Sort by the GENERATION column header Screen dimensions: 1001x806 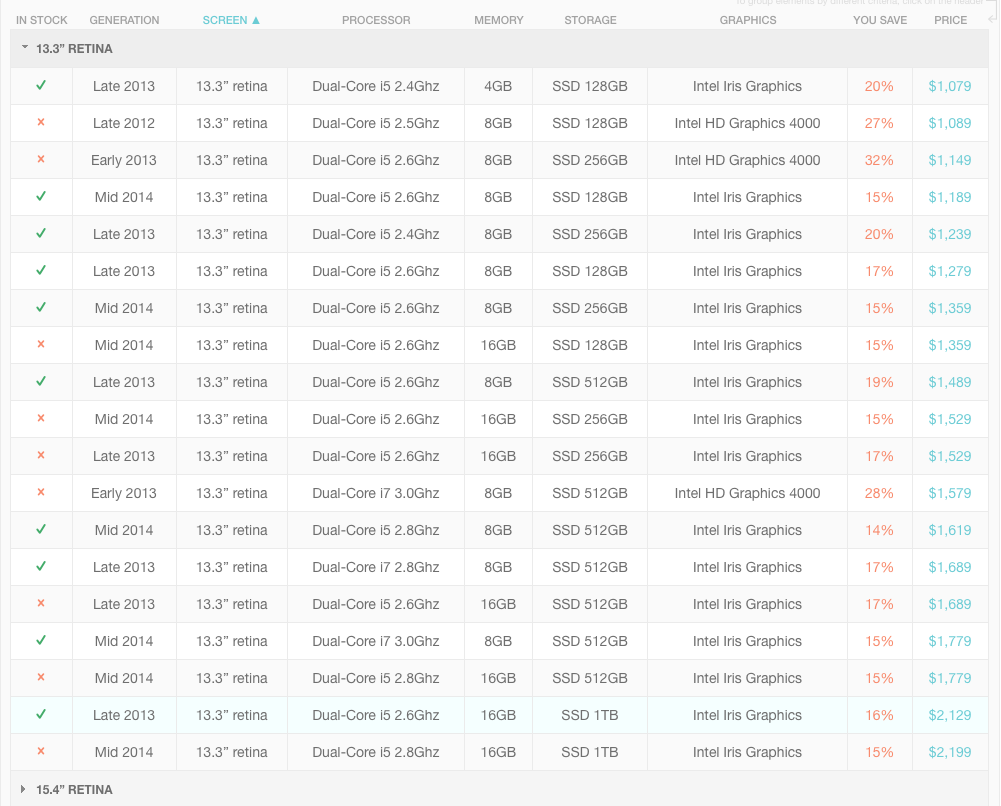tap(124, 20)
